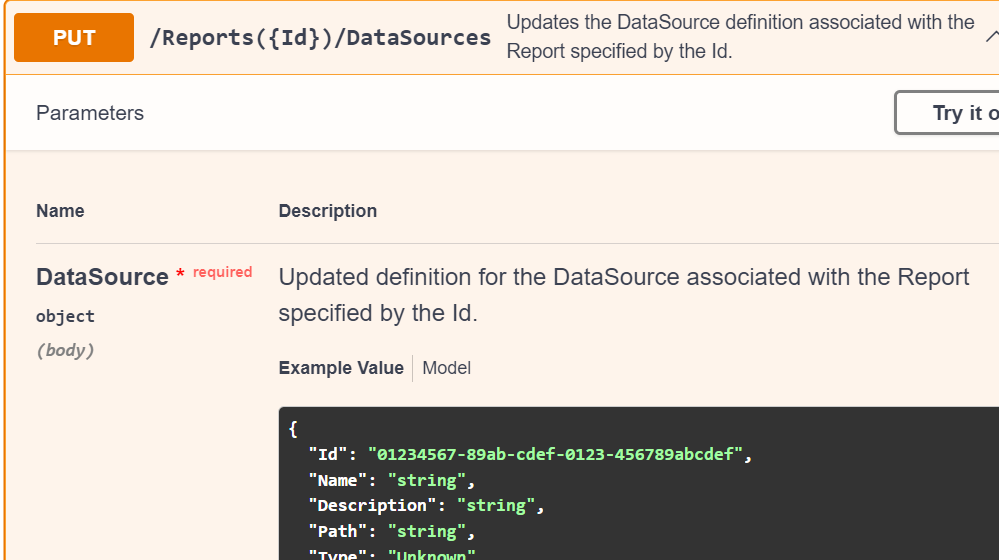The height and width of the screenshot is (560, 999).
Task: Click the paragraph starting with 'Updated definition for the DataSource'
Action: 624,295
